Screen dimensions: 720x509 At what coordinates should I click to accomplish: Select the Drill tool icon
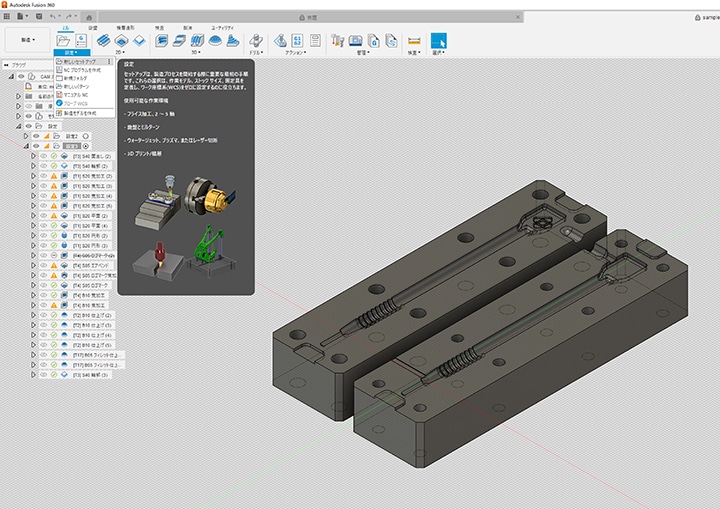click(255, 41)
